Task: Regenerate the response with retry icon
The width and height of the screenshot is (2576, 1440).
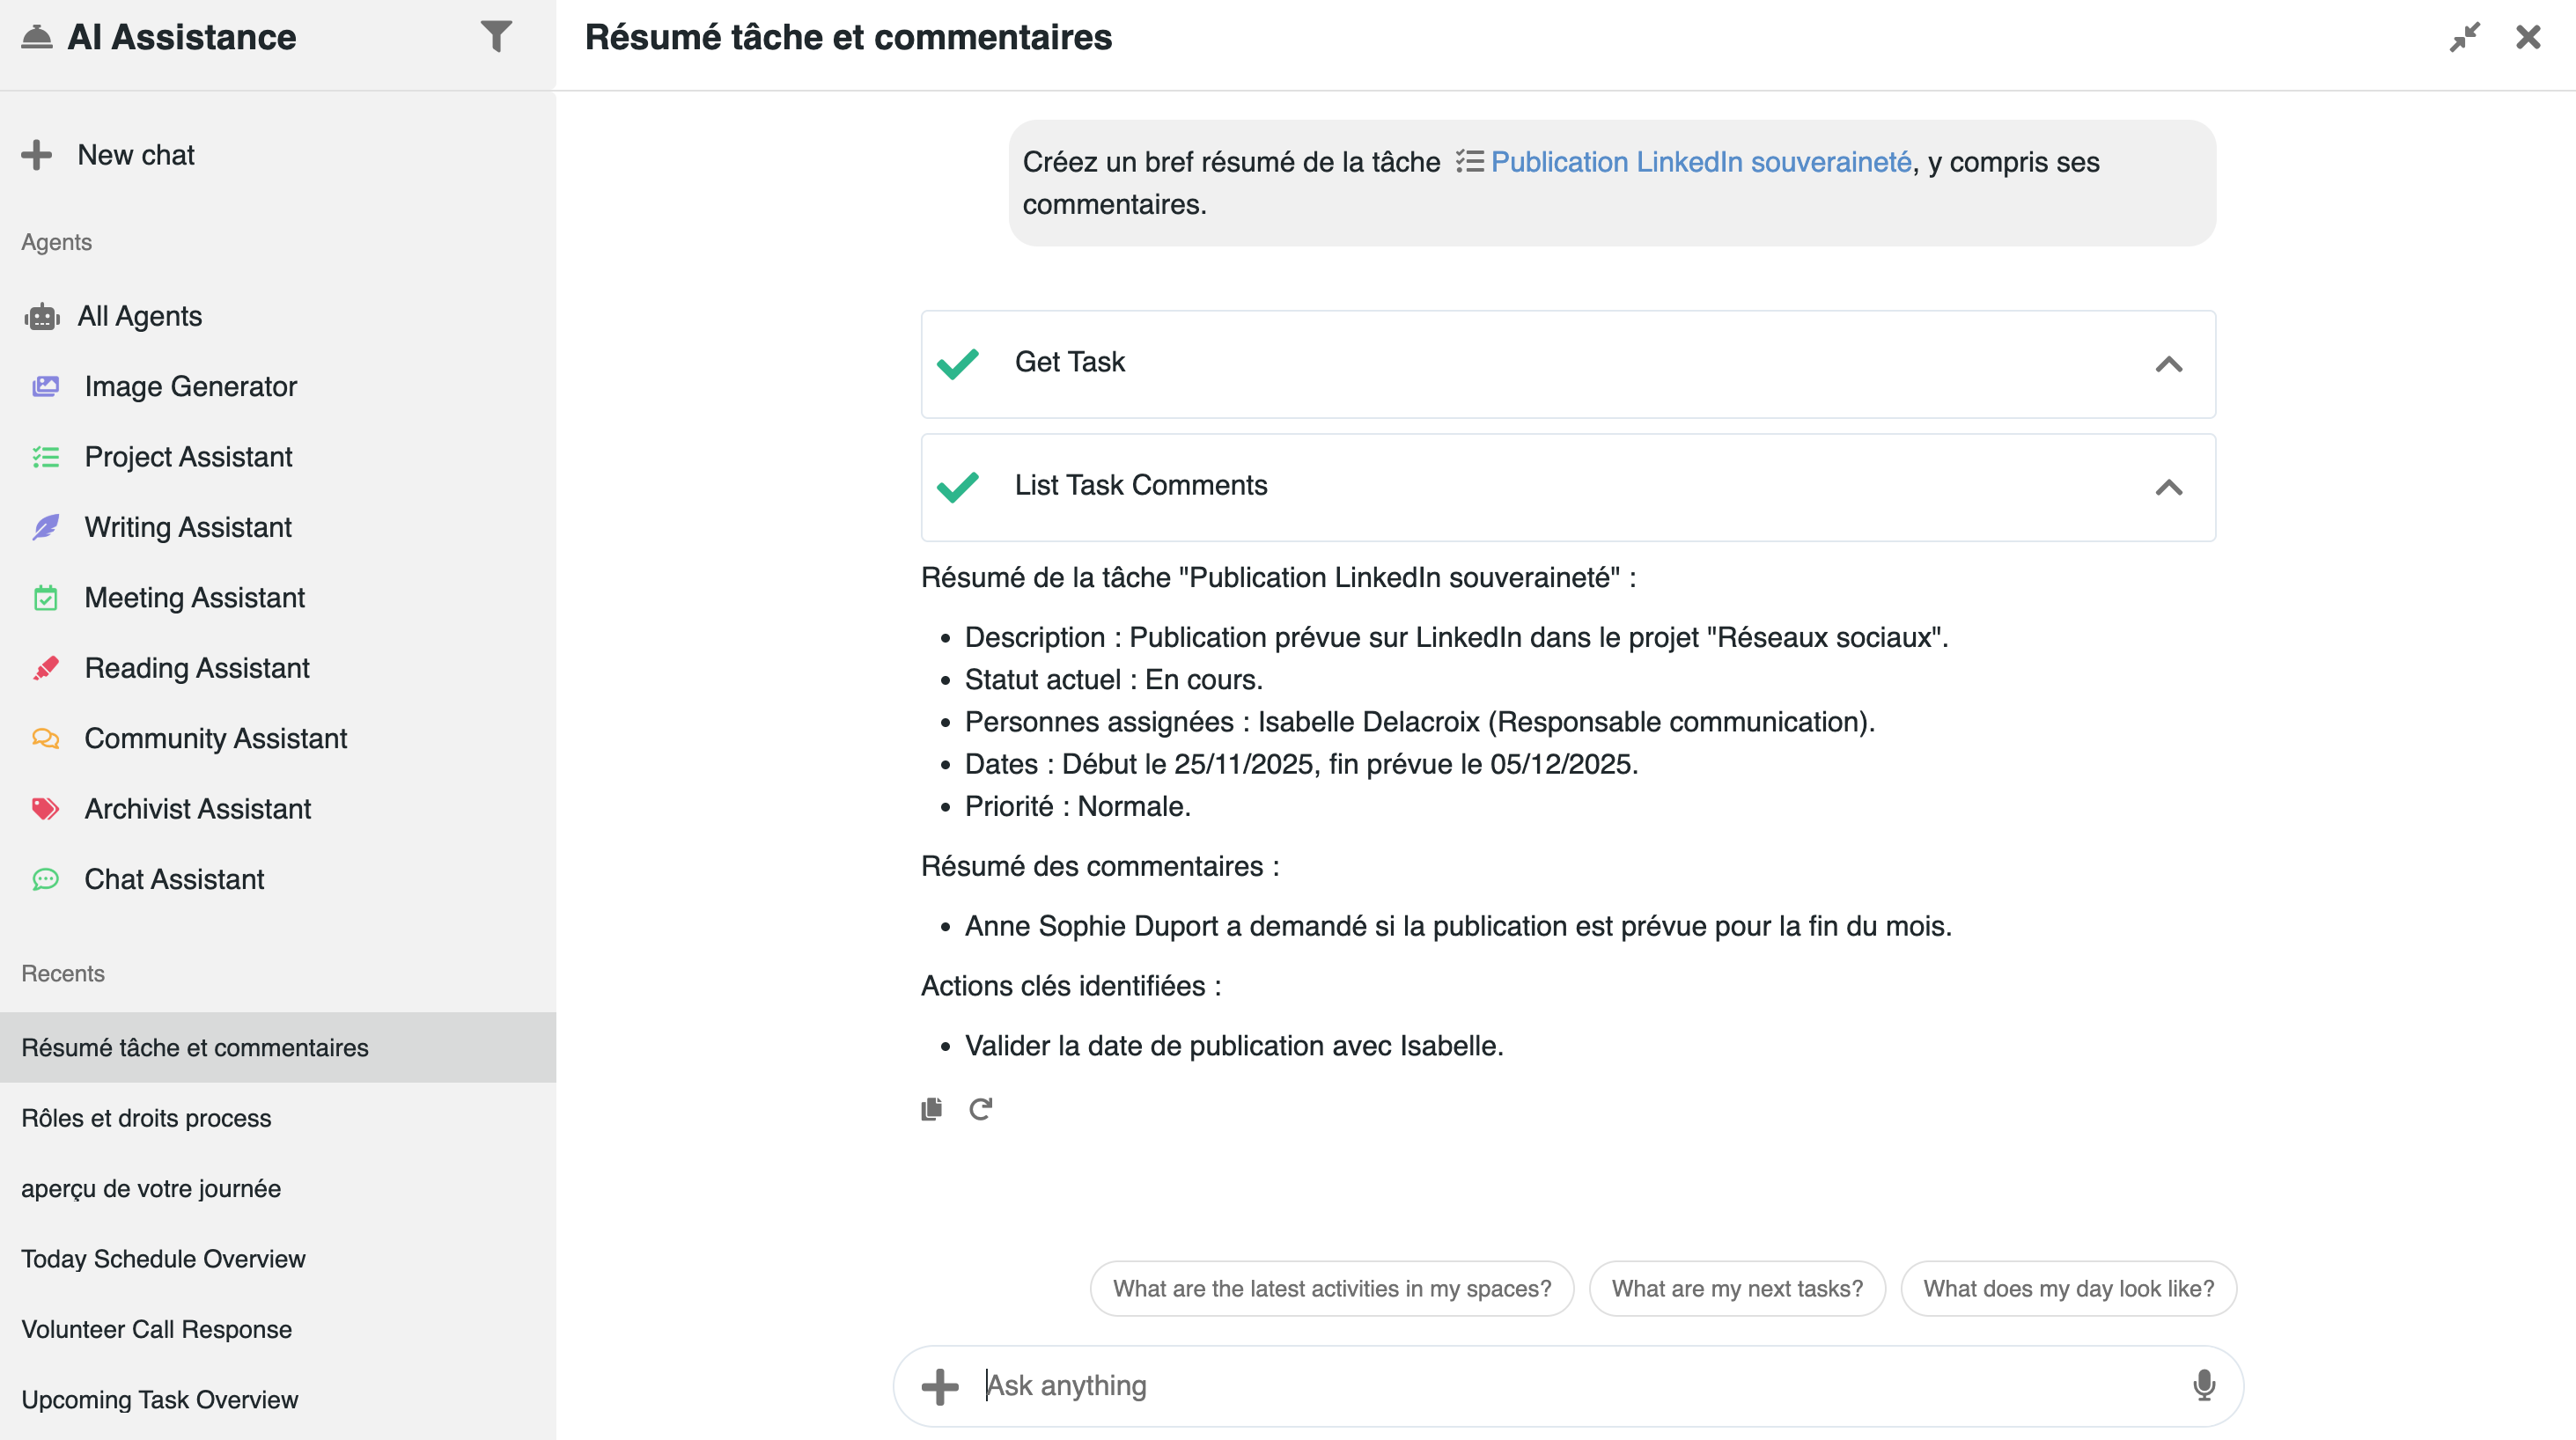Action: click(x=980, y=1109)
